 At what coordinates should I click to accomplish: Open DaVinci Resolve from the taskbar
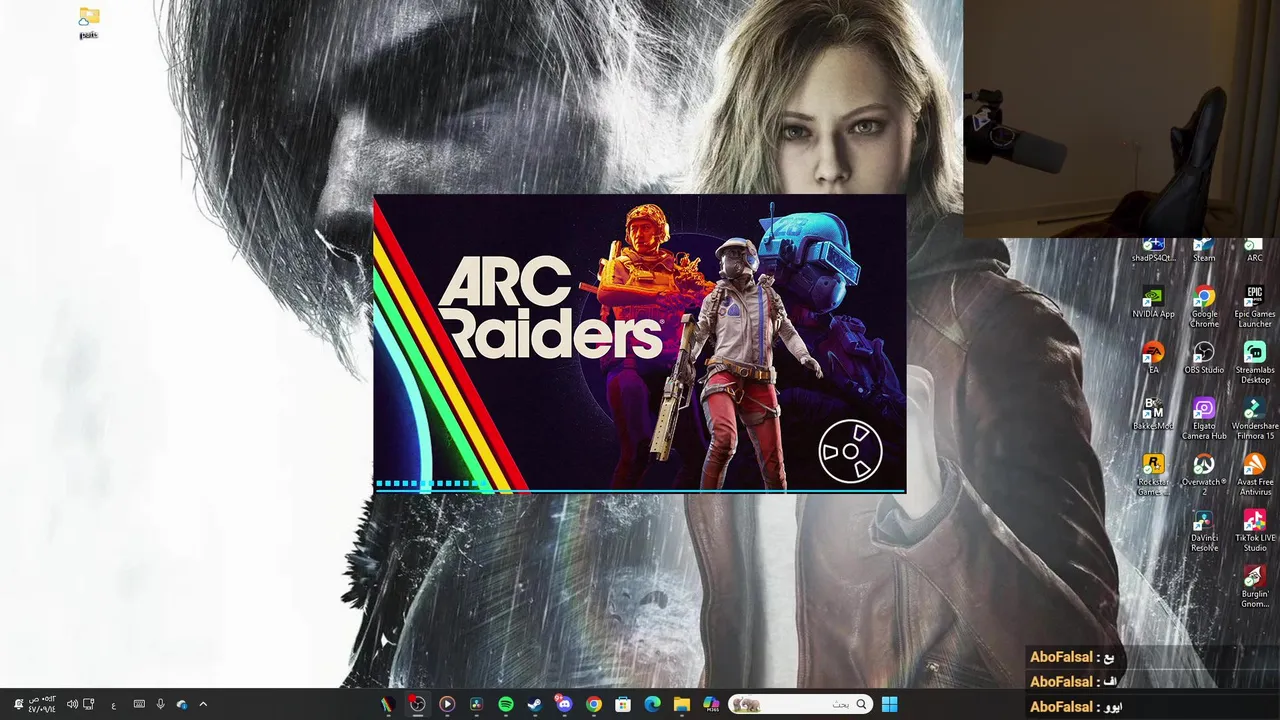pyautogui.click(x=476, y=704)
